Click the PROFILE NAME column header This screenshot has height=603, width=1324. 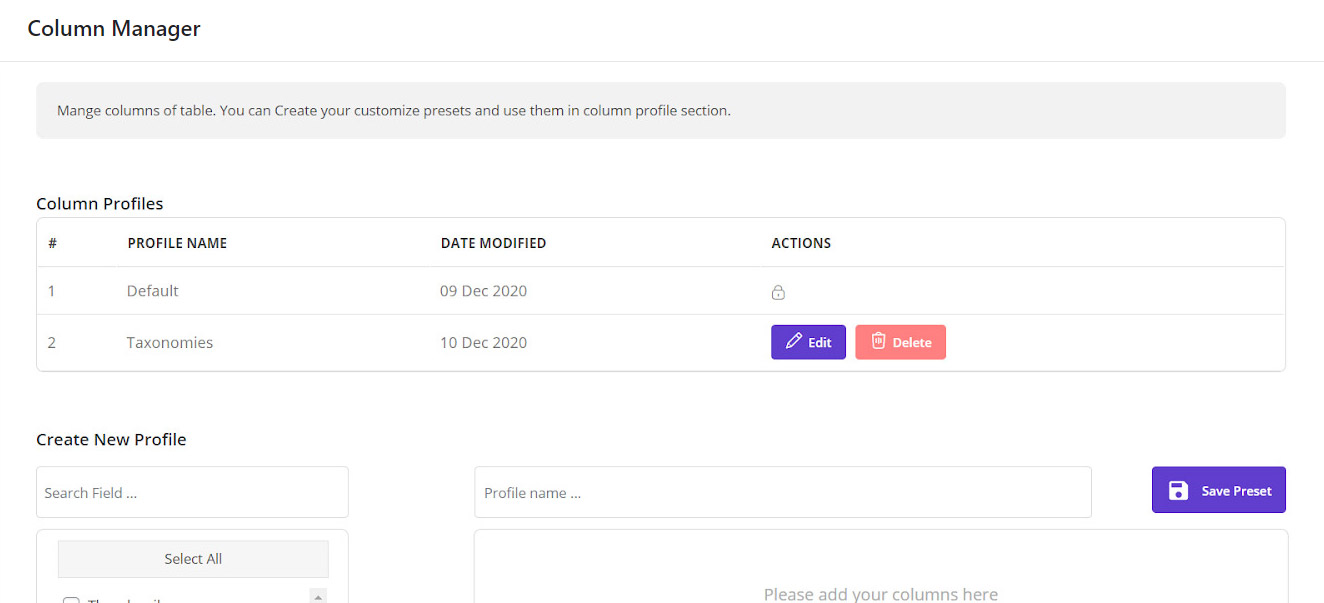pyautogui.click(x=177, y=243)
